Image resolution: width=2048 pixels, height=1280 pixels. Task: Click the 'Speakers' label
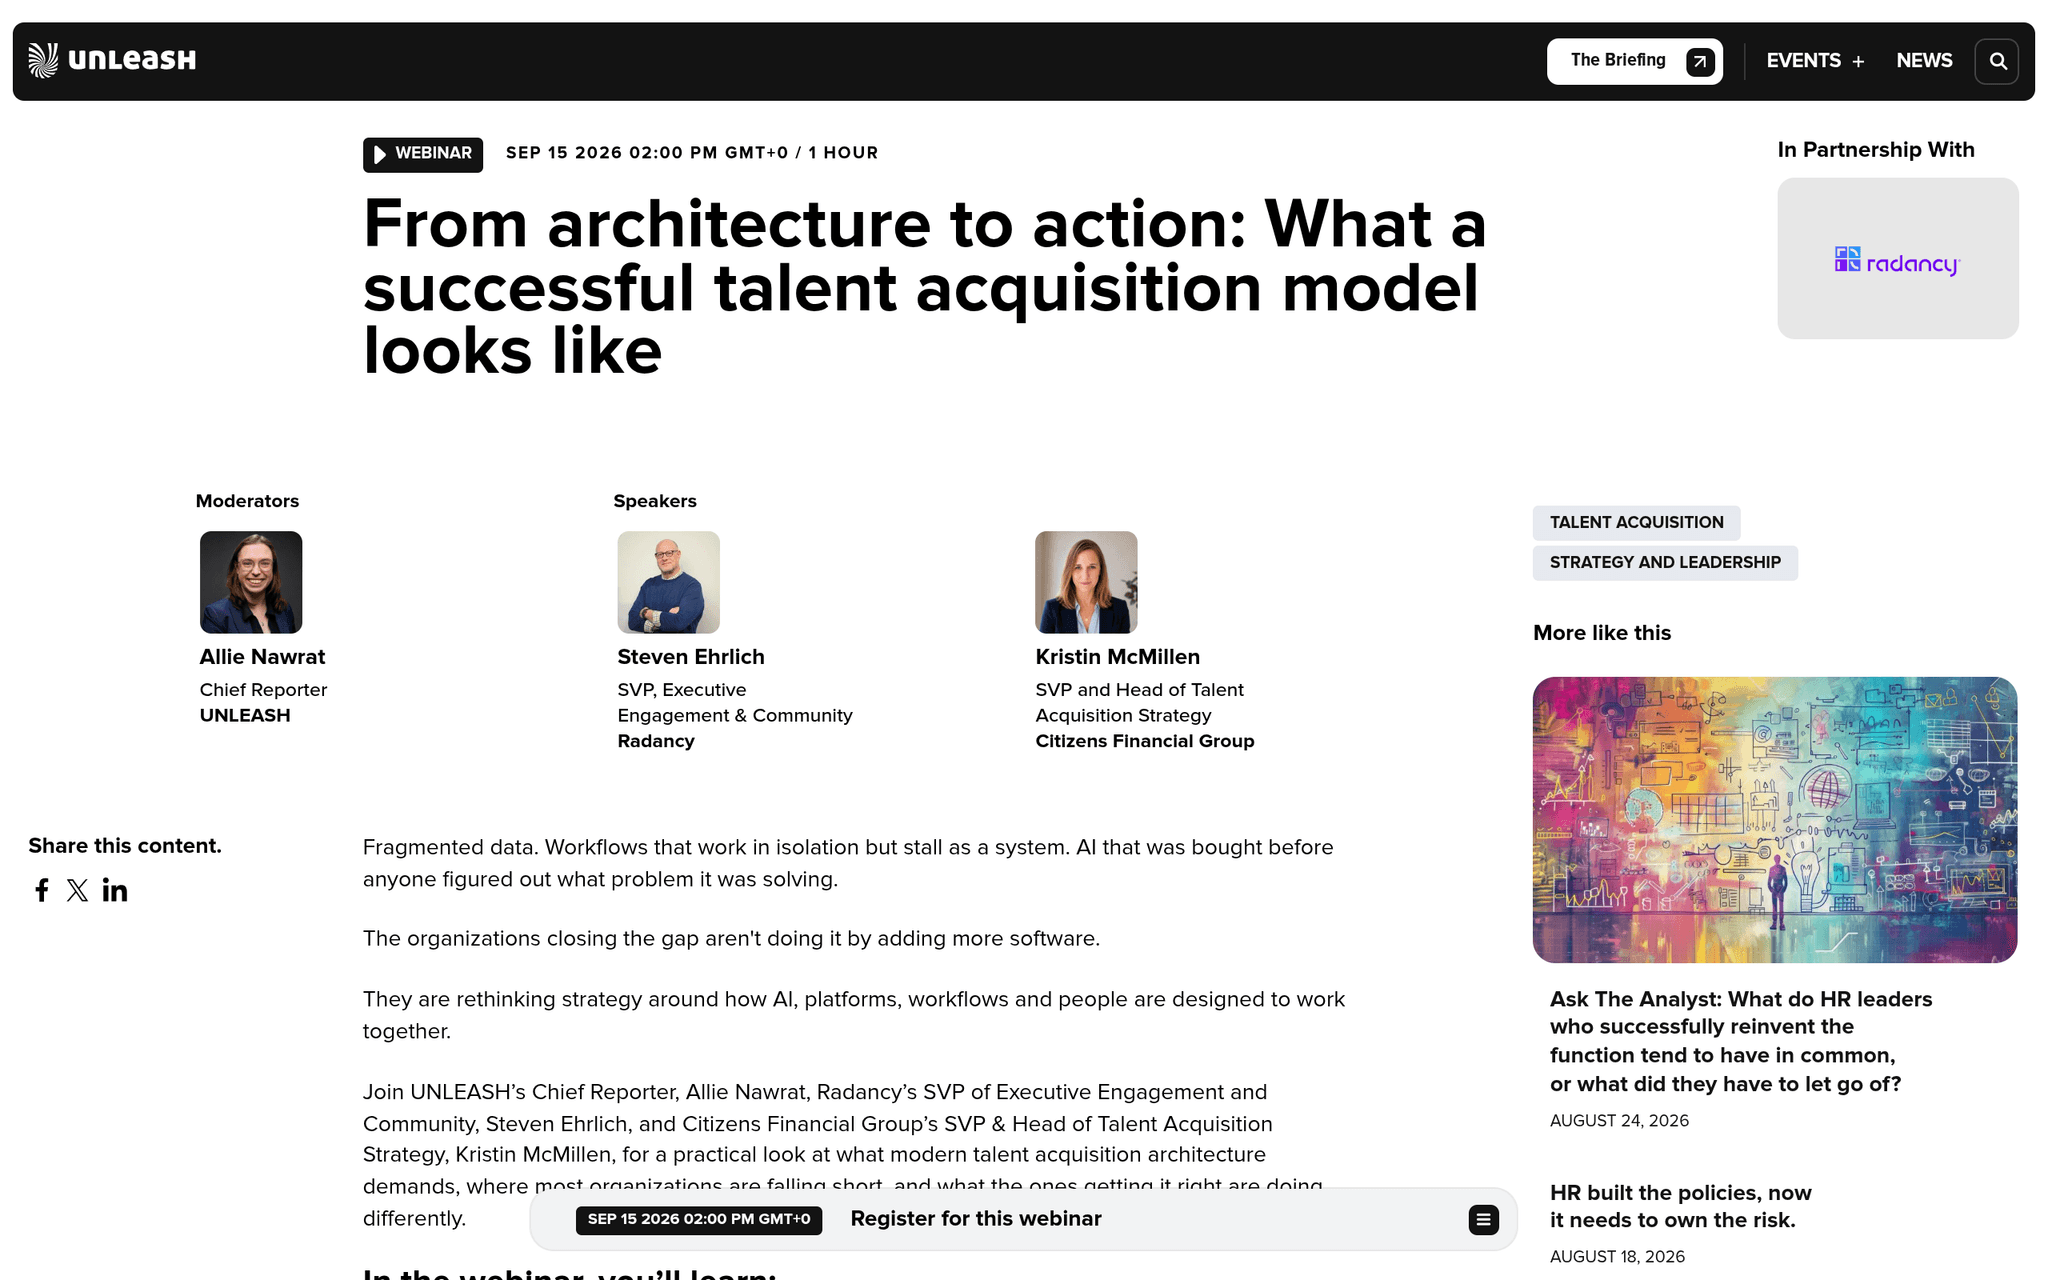tap(655, 501)
